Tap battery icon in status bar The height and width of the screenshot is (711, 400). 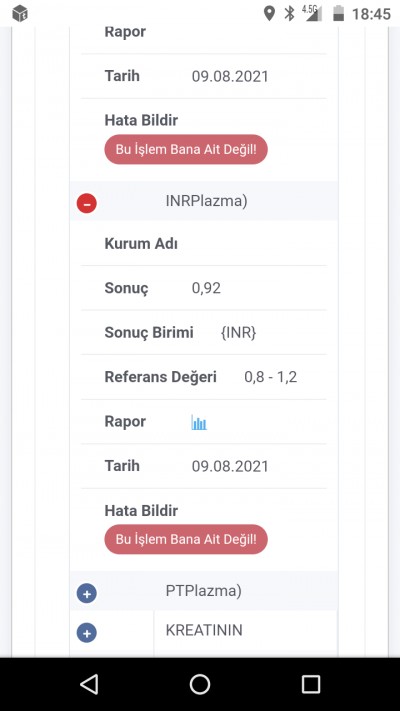(x=338, y=14)
